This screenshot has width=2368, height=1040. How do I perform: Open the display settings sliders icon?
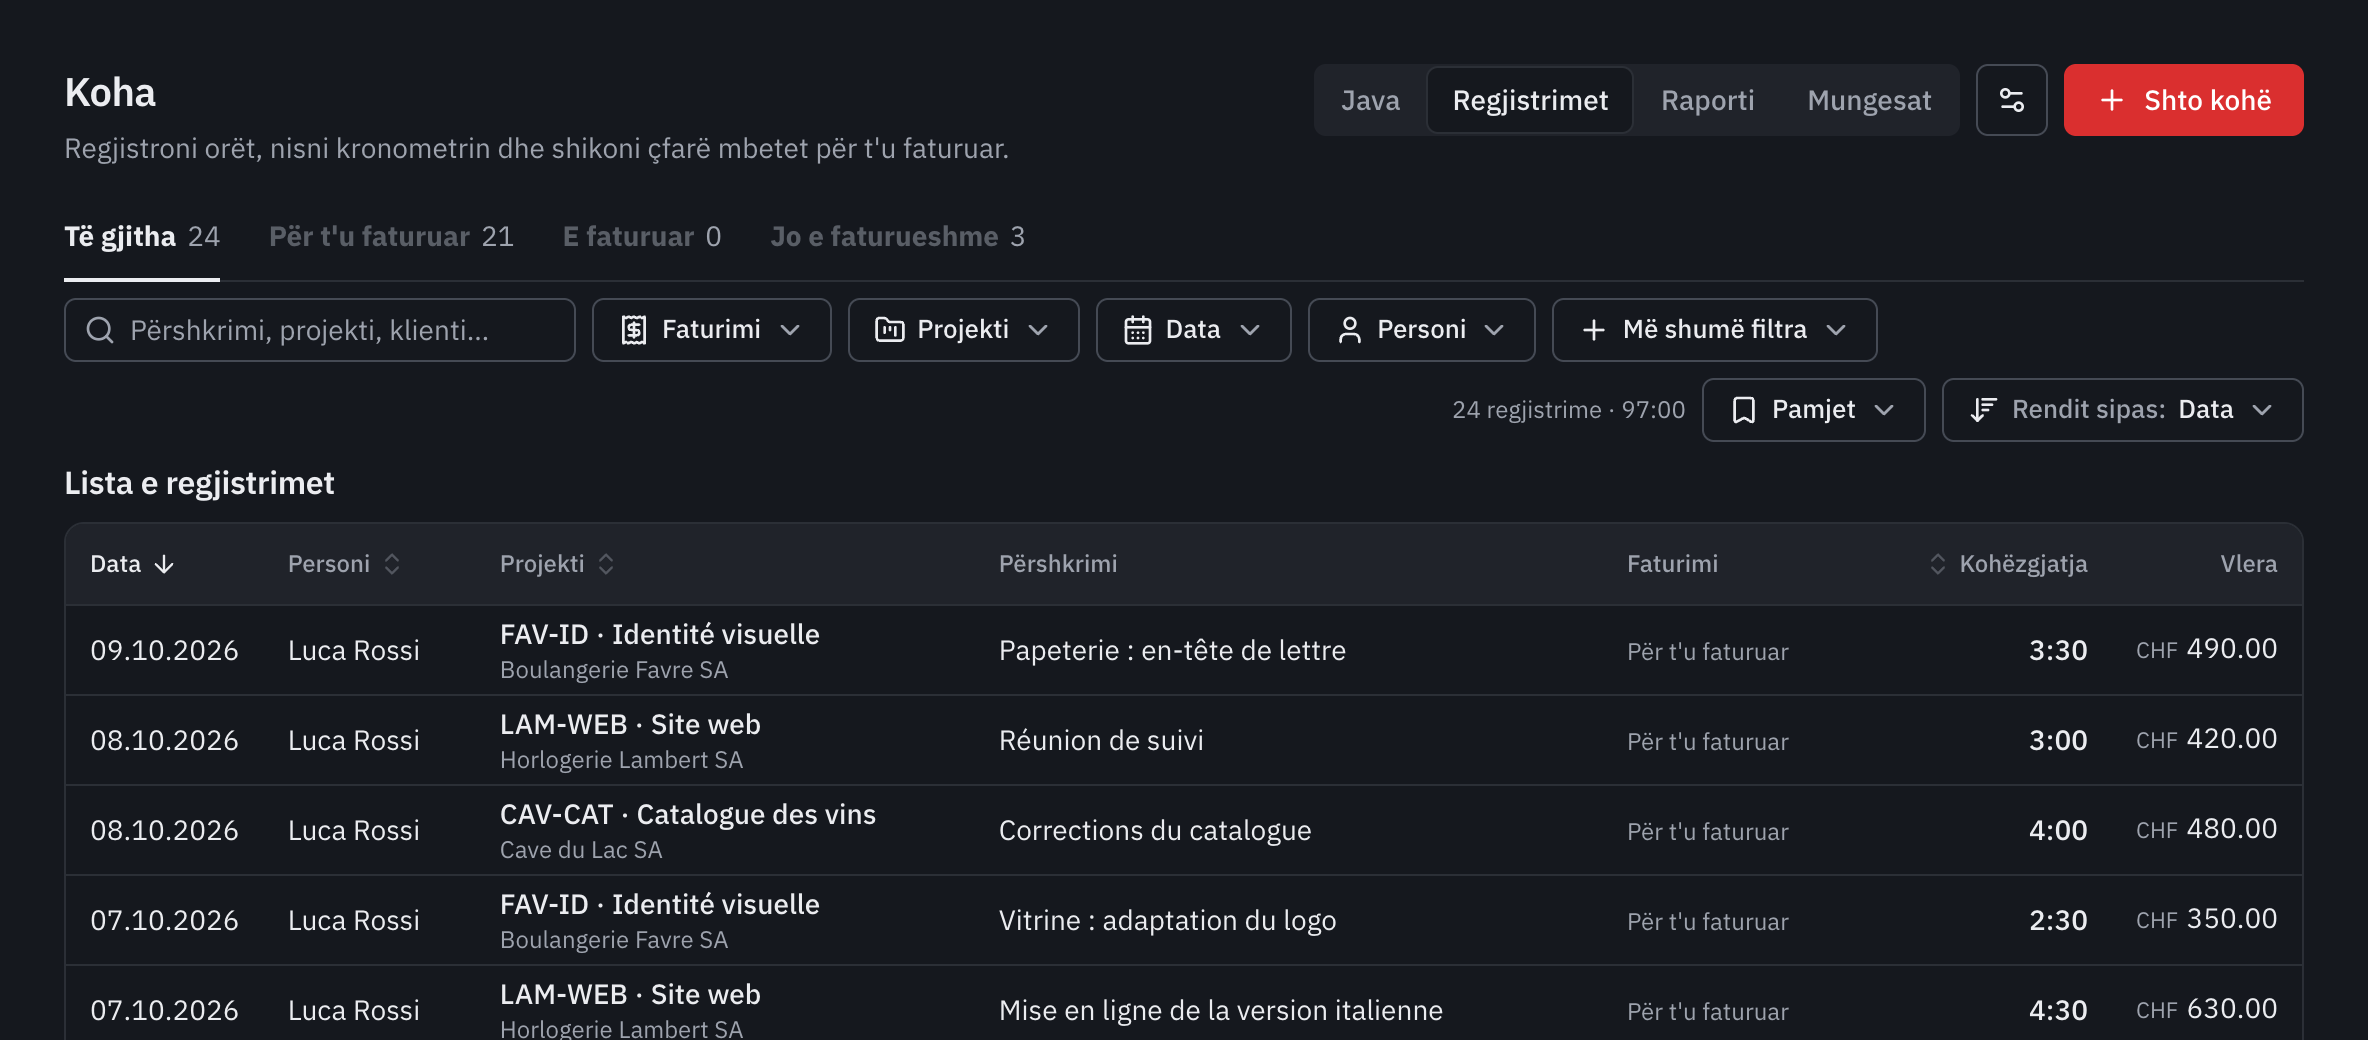(2011, 100)
